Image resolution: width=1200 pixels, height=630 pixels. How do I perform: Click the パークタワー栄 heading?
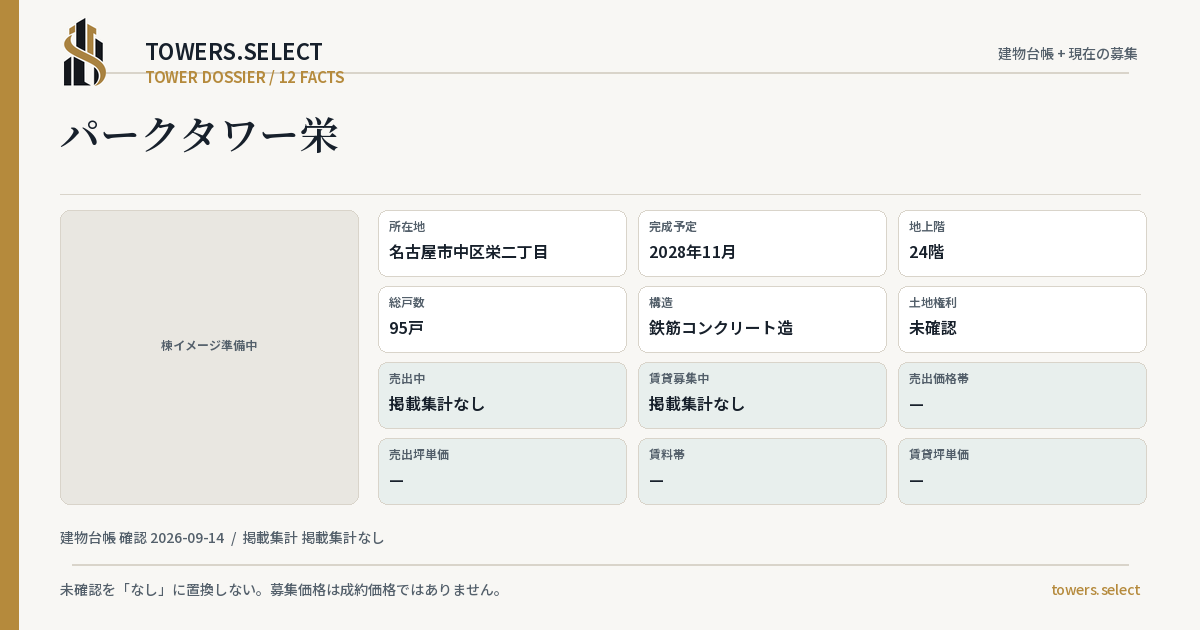coord(200,135)
